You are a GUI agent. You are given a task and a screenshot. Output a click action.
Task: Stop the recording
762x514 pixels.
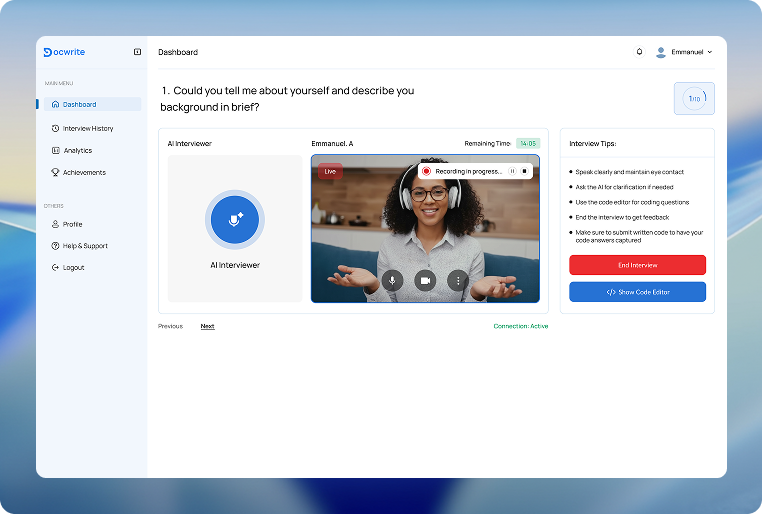click(x=524, y=171)
